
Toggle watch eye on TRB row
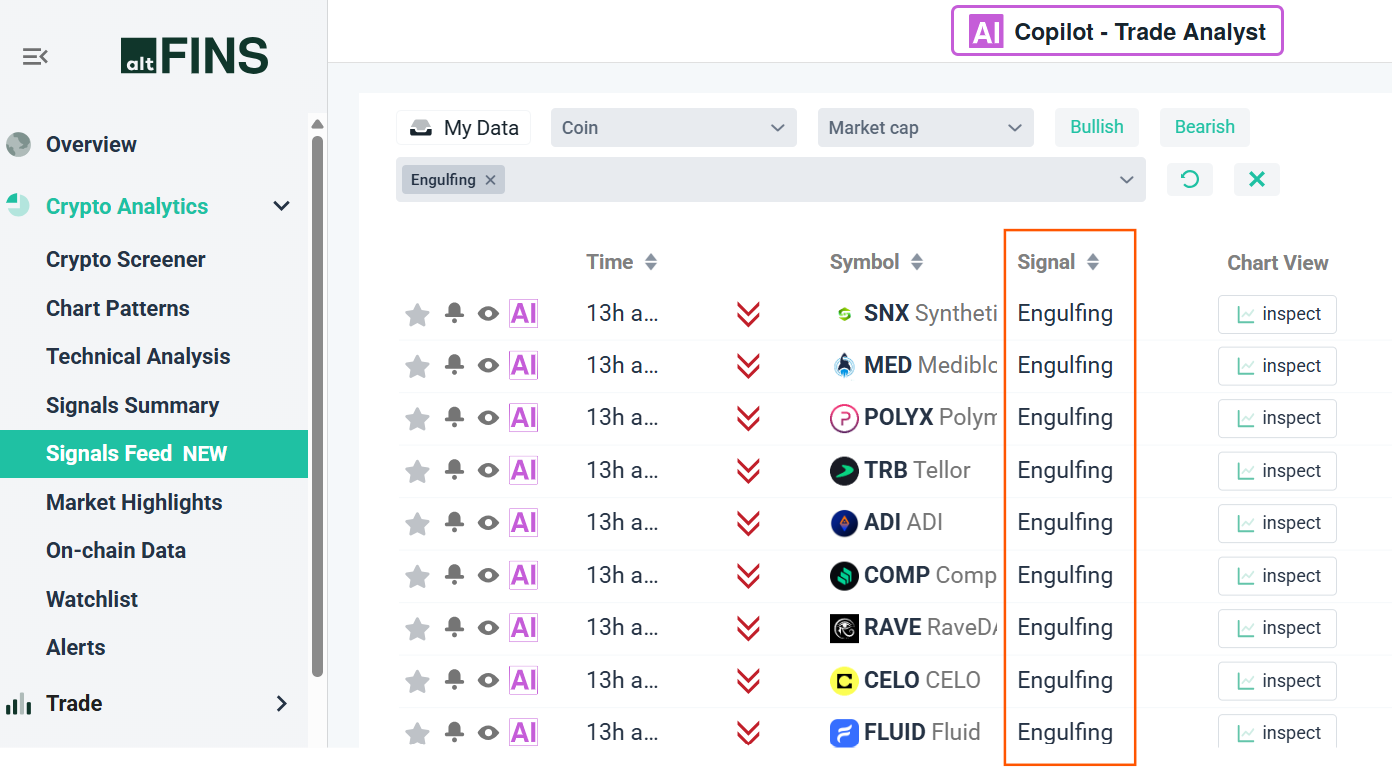click(488, 470)
